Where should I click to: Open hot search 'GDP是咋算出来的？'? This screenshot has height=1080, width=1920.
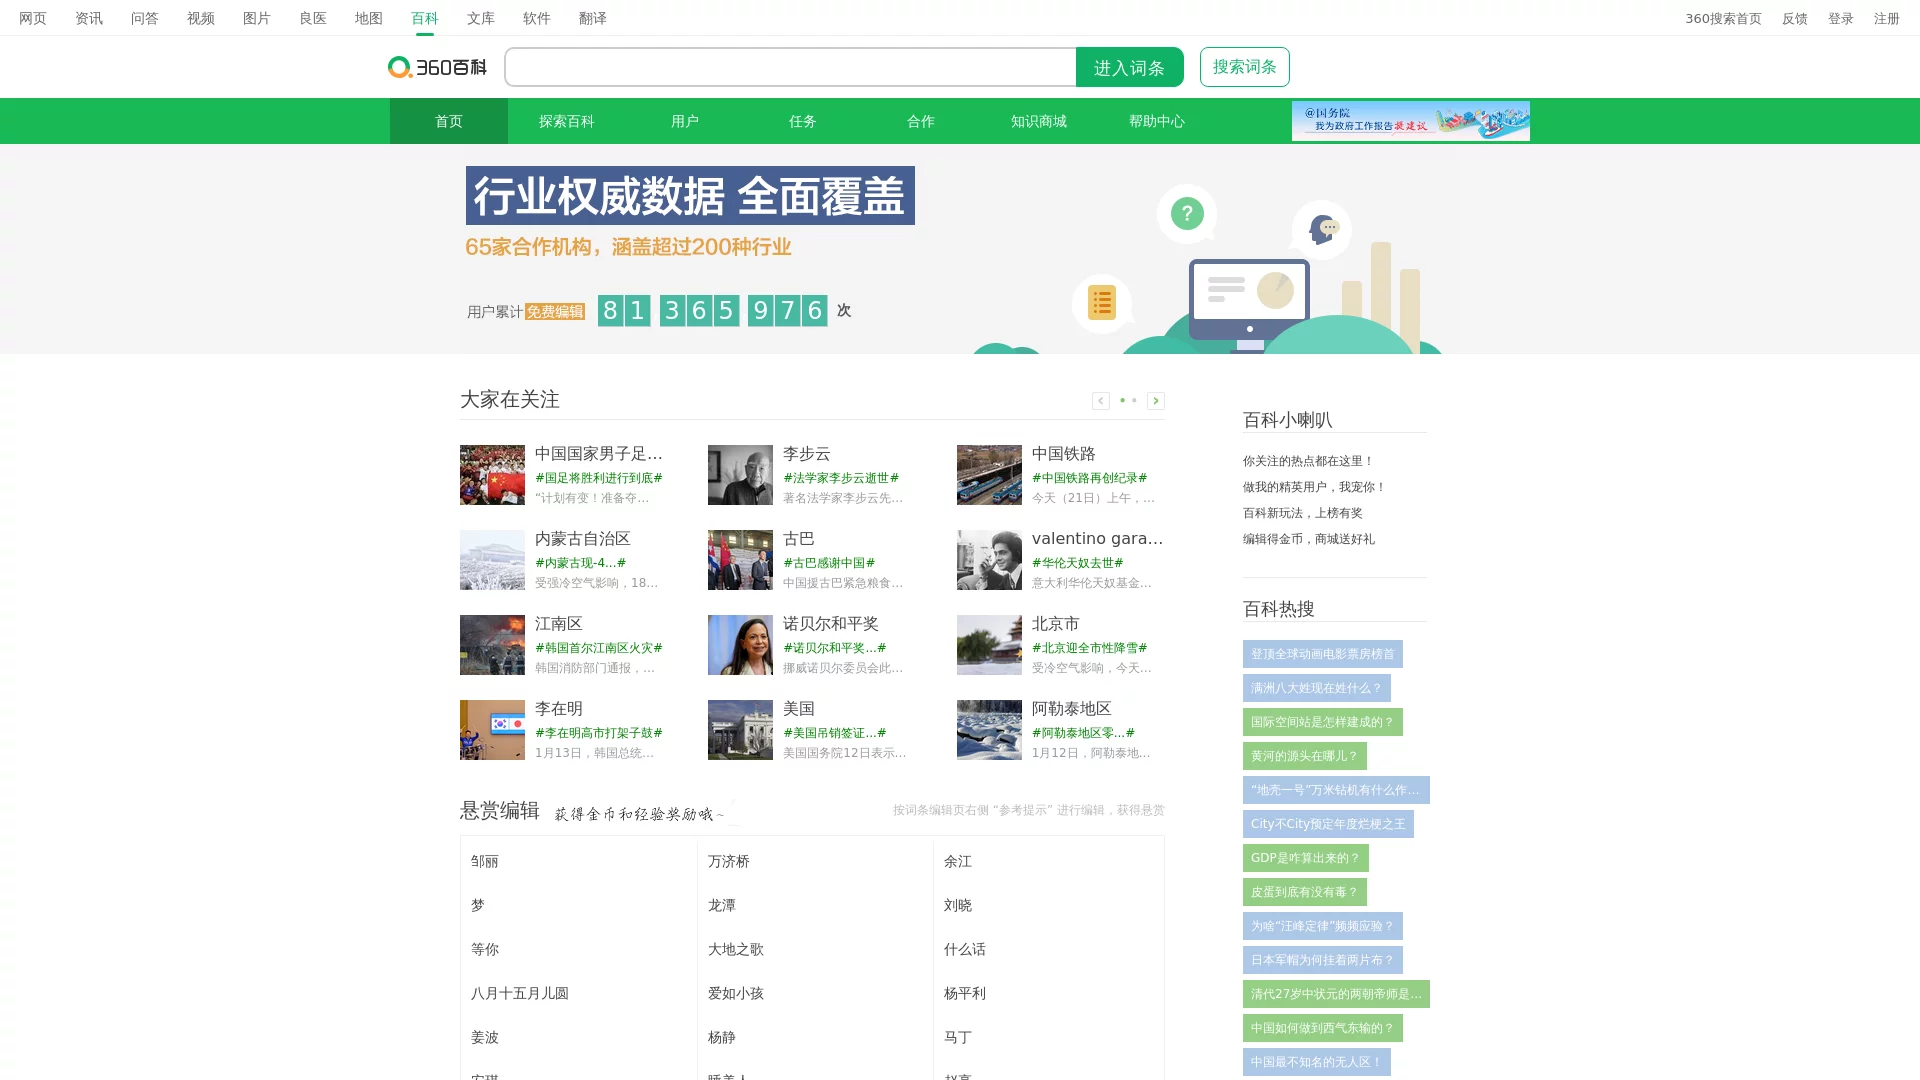tap(1303, 858)
